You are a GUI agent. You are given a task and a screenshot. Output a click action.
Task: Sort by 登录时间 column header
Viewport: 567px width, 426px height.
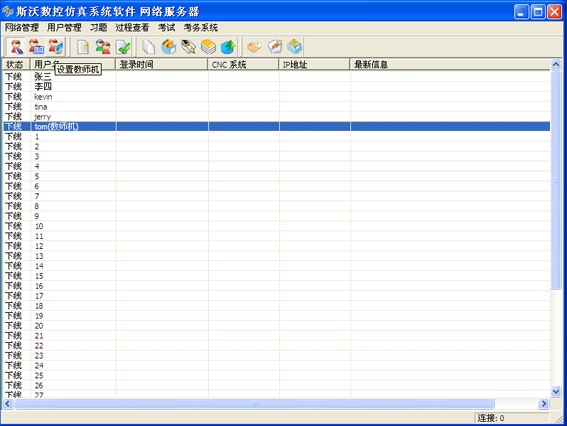[x=161, y=64]
